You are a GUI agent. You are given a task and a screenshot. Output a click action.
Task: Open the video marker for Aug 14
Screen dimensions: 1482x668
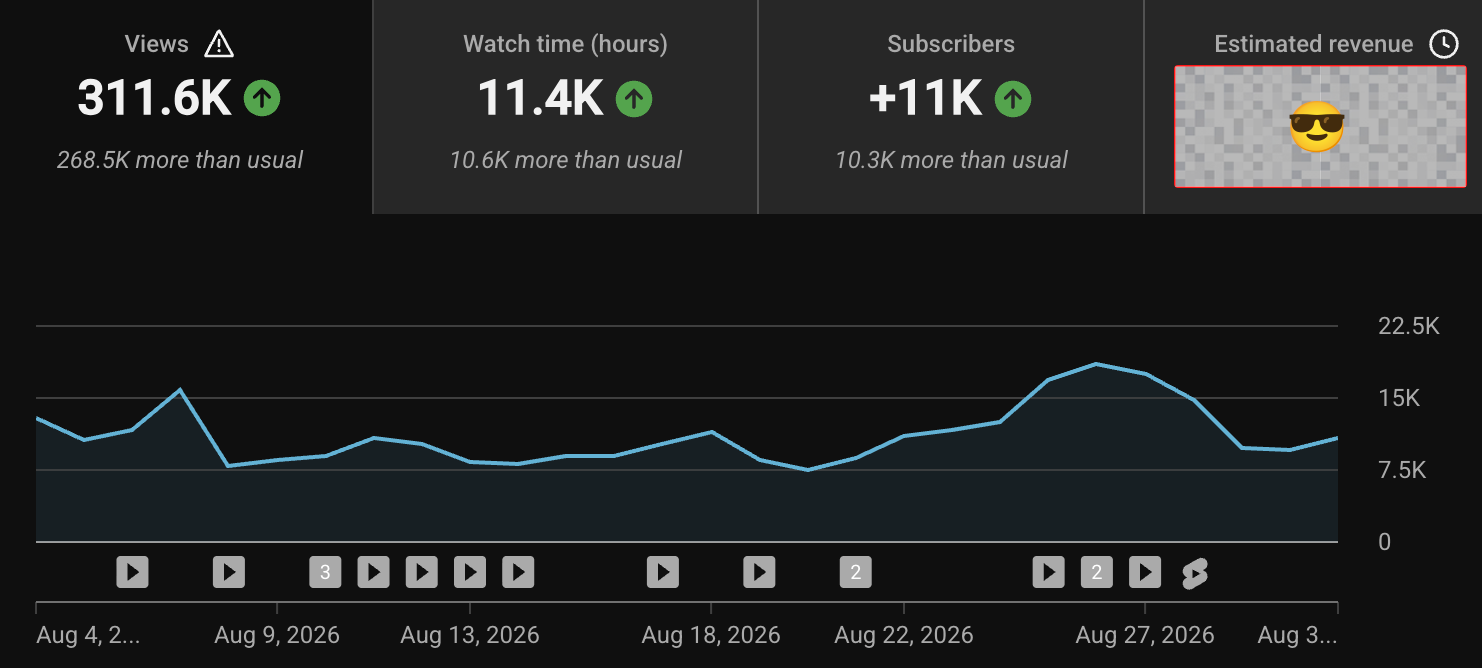518,572
